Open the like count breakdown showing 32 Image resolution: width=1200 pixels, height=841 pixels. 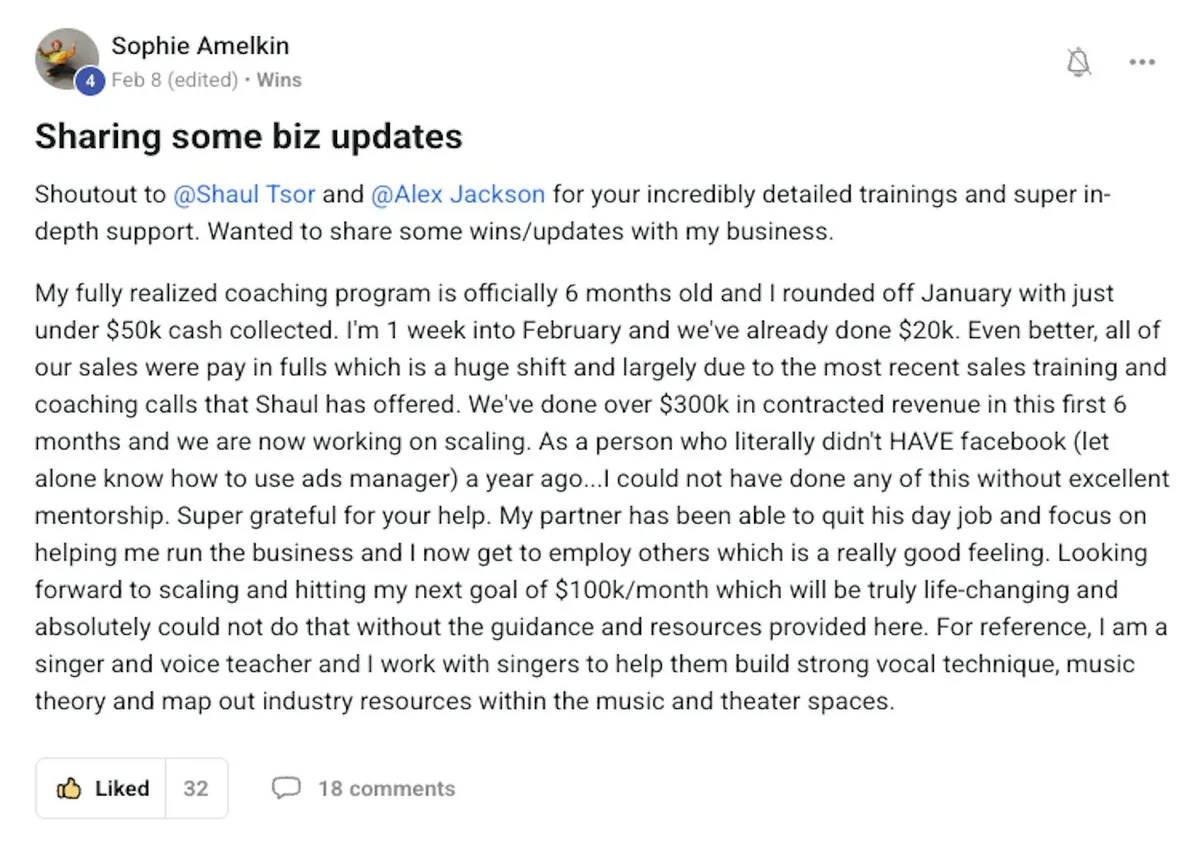point(196,788)
